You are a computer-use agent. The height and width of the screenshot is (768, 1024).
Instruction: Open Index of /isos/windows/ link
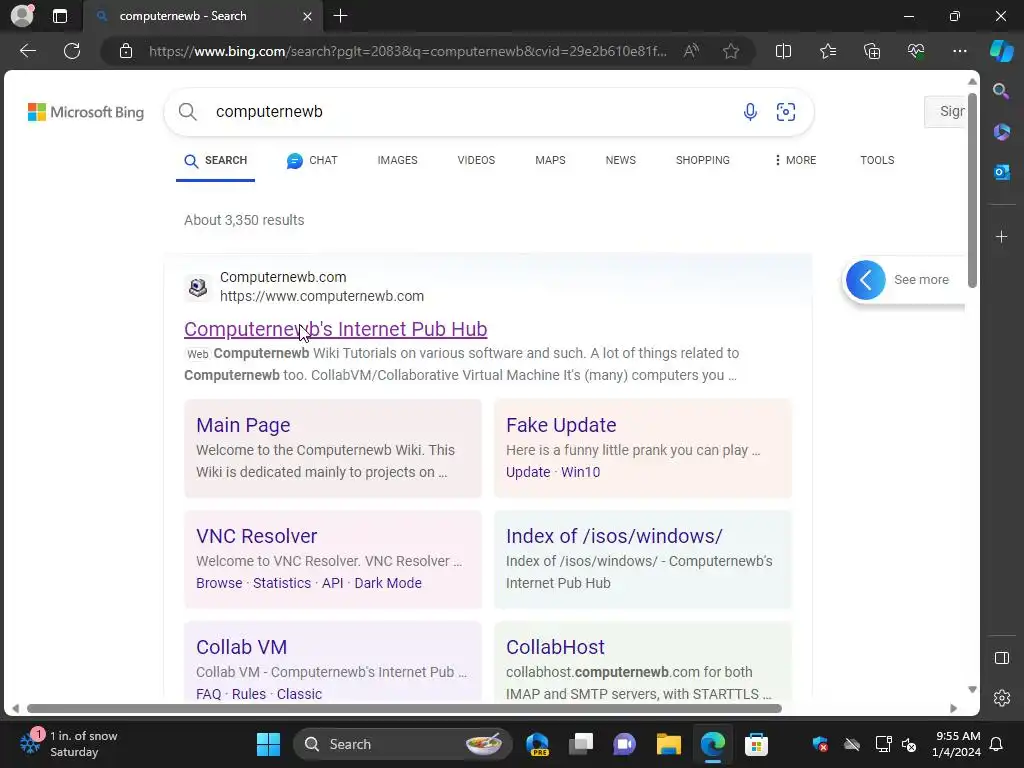coord(614,536)
